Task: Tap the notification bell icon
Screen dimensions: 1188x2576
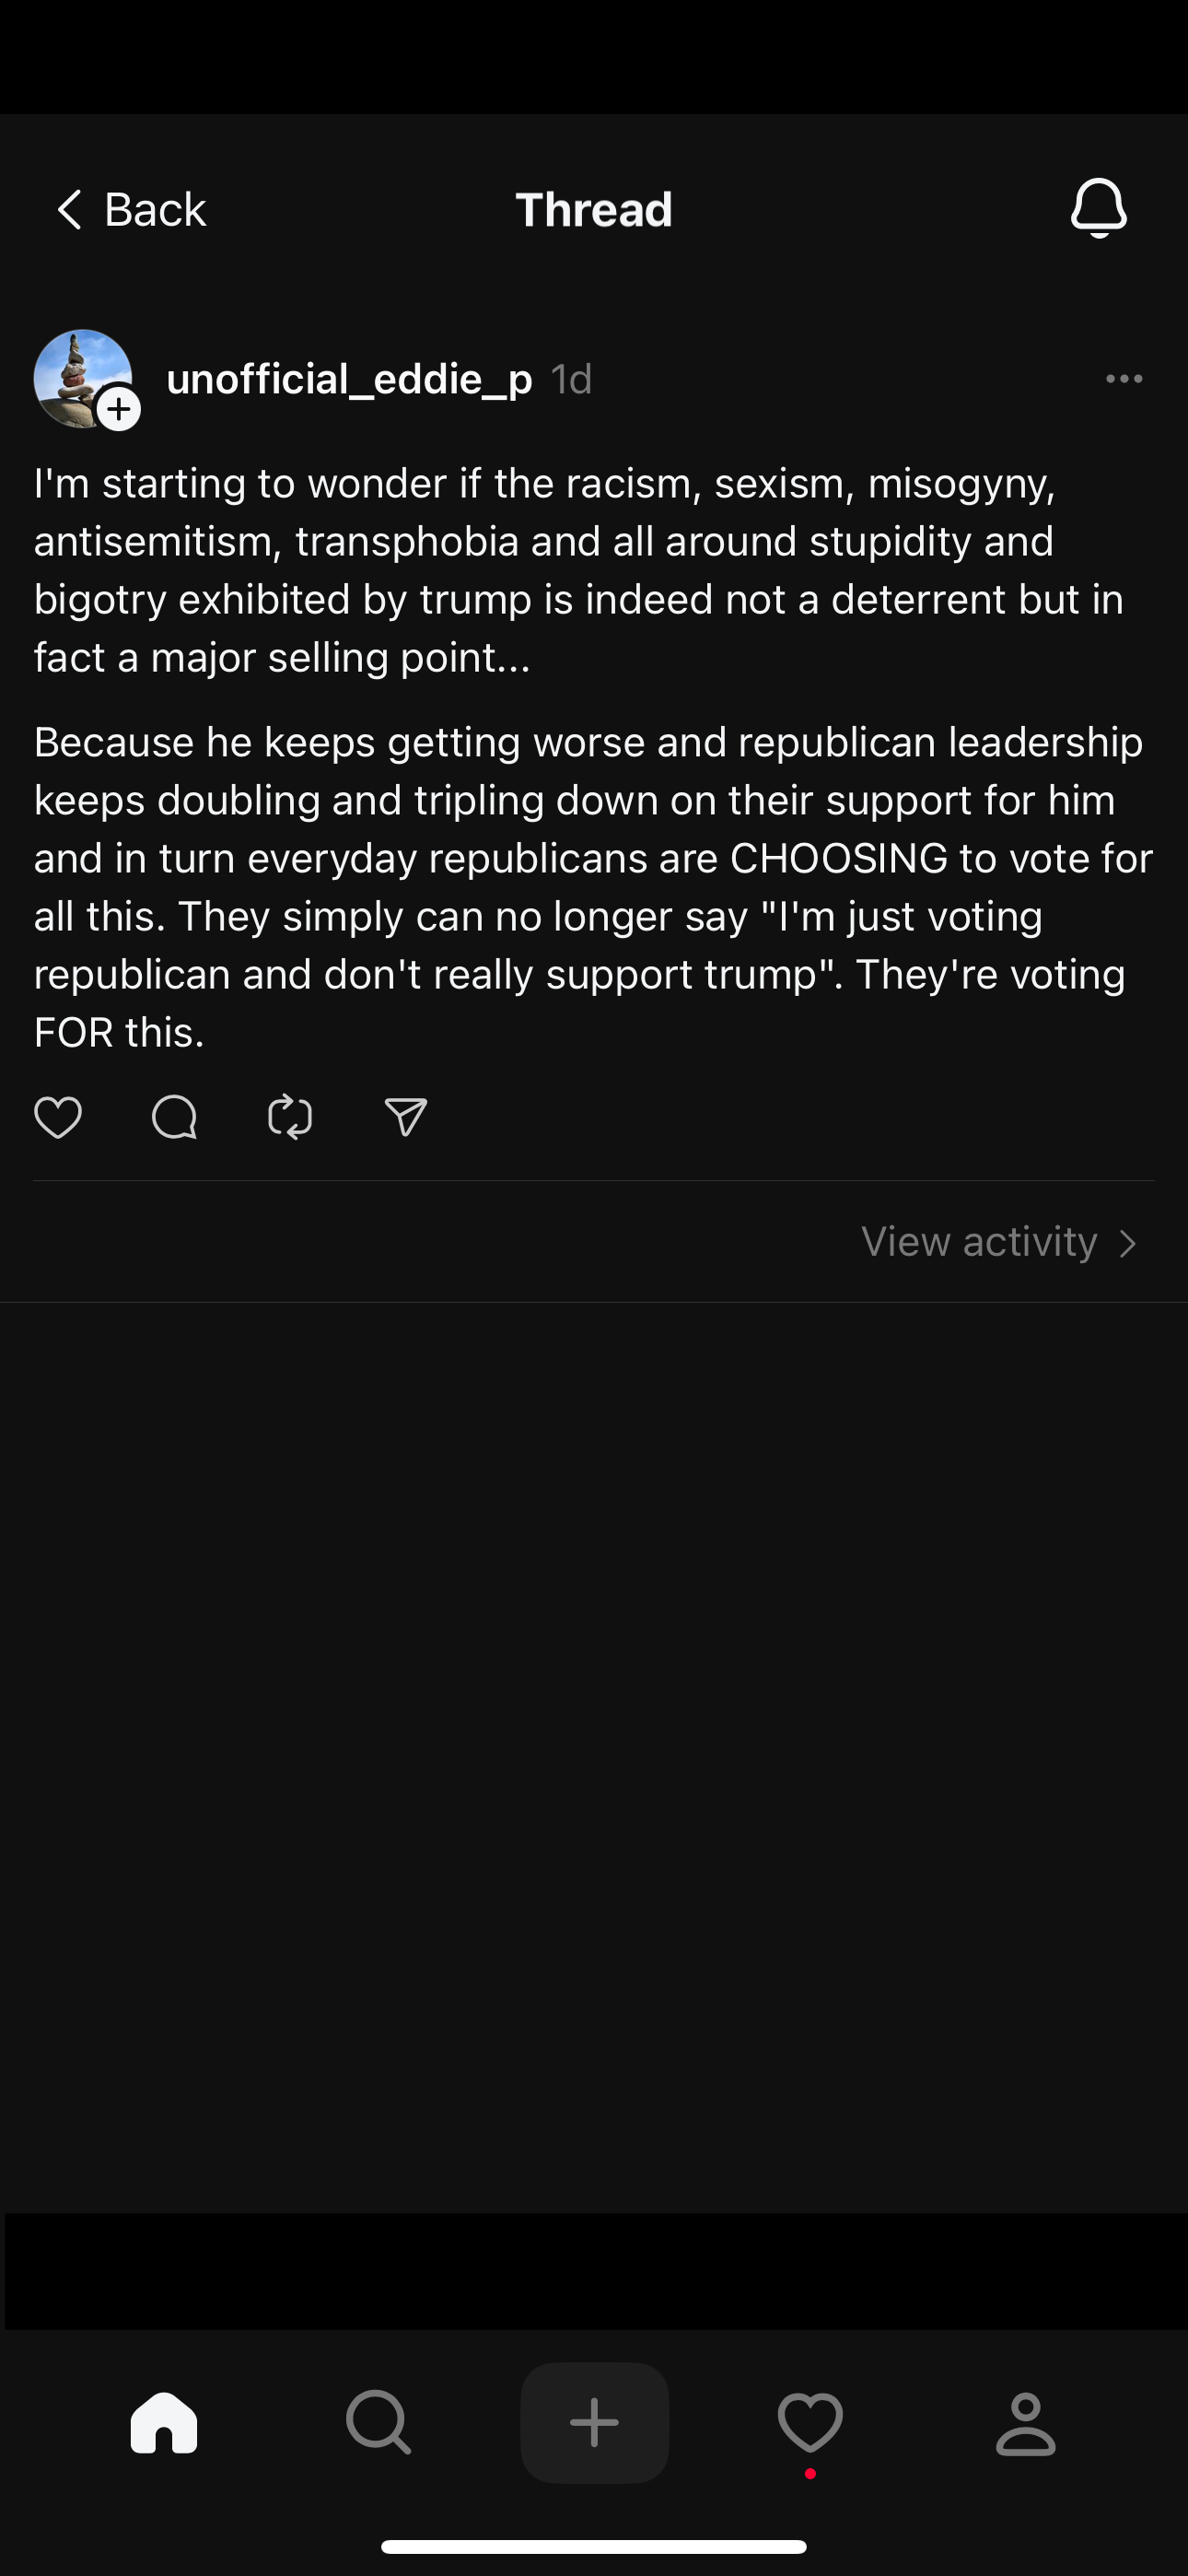Action: click(x=1098, y=208)
